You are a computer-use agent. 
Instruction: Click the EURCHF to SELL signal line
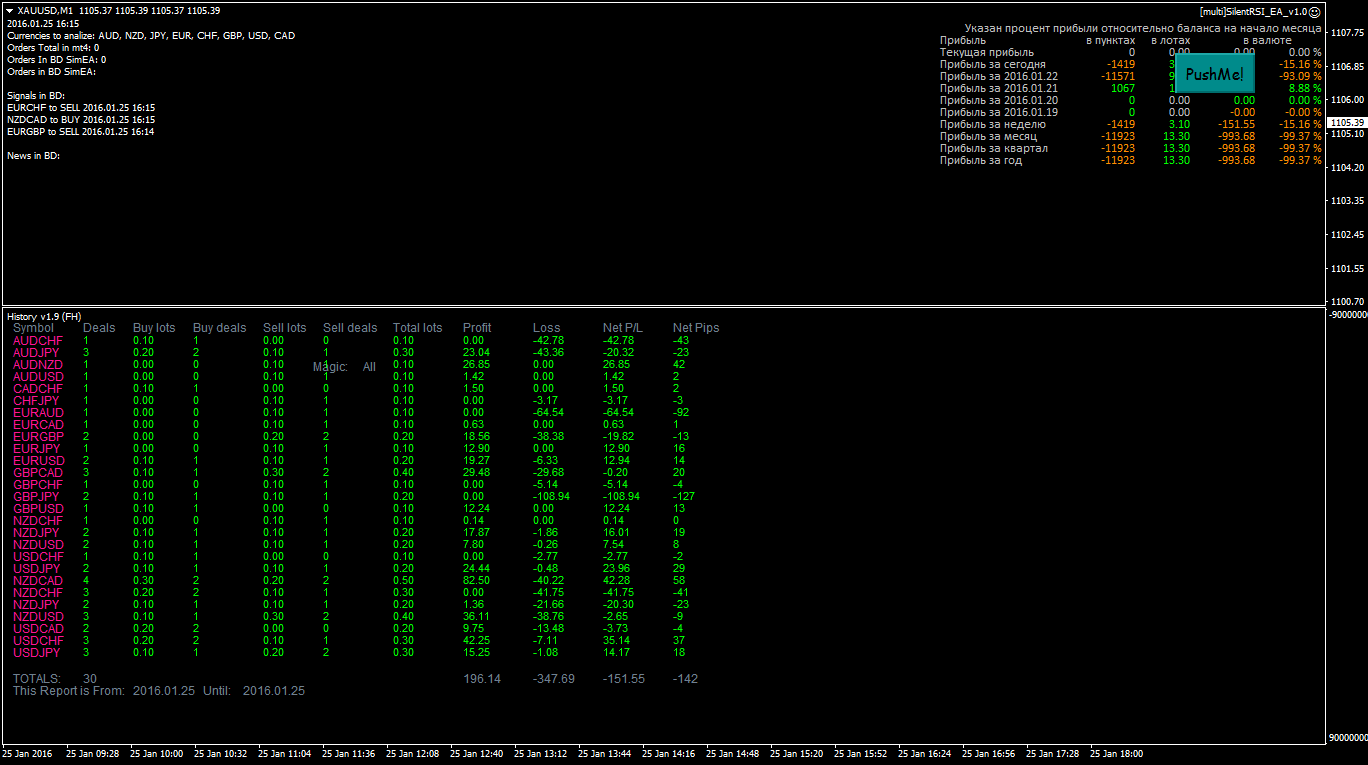(81, 108)
